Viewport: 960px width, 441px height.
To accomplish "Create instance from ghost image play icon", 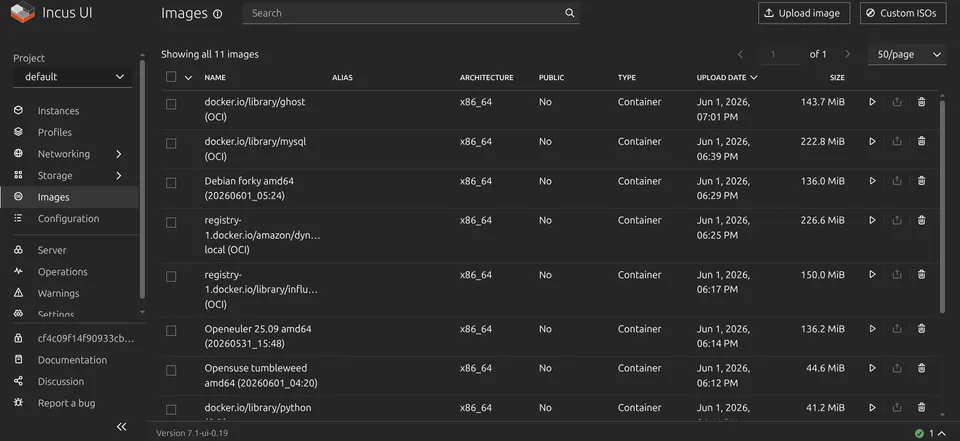I will pyautogui.click(x=872, y=102).
